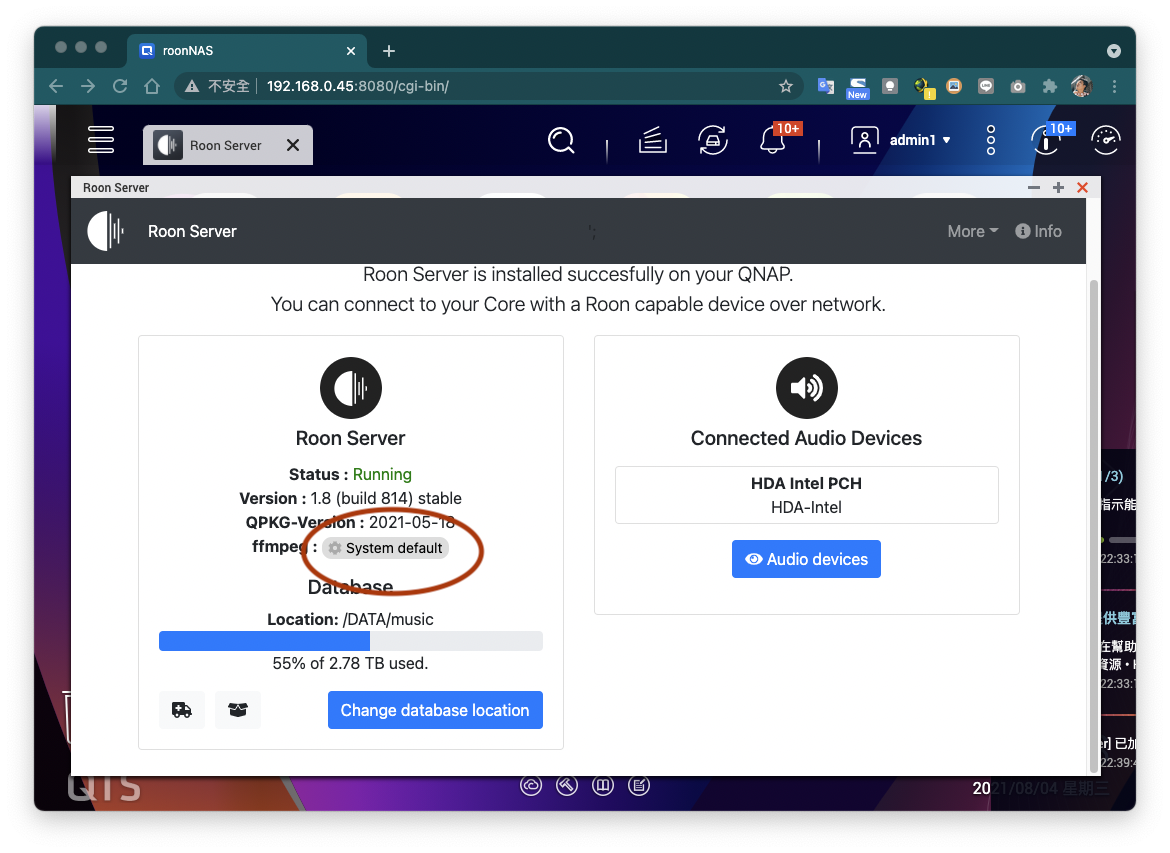Open the background tasks stack icon
This screenshot has height=853, width=1170.
(x=653, y=140)
